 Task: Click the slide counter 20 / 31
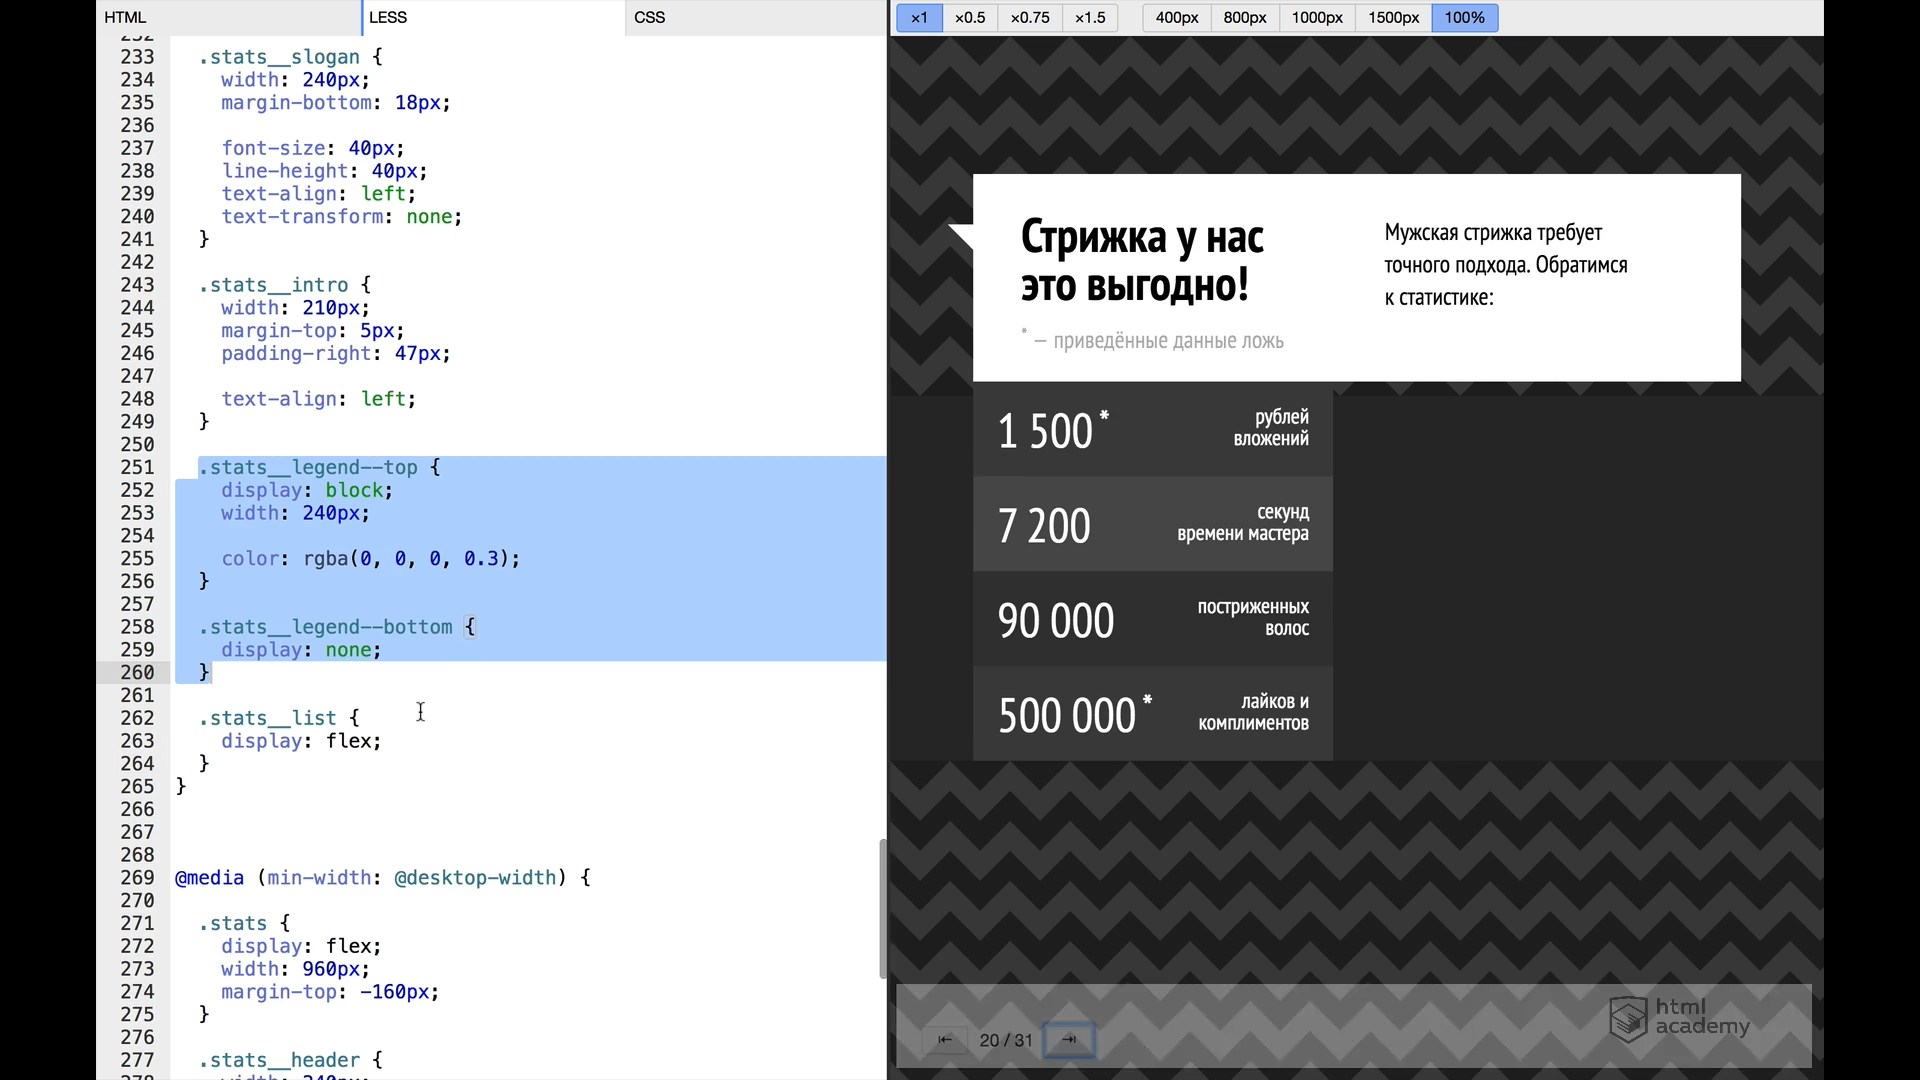[x=1006, y=1040]
